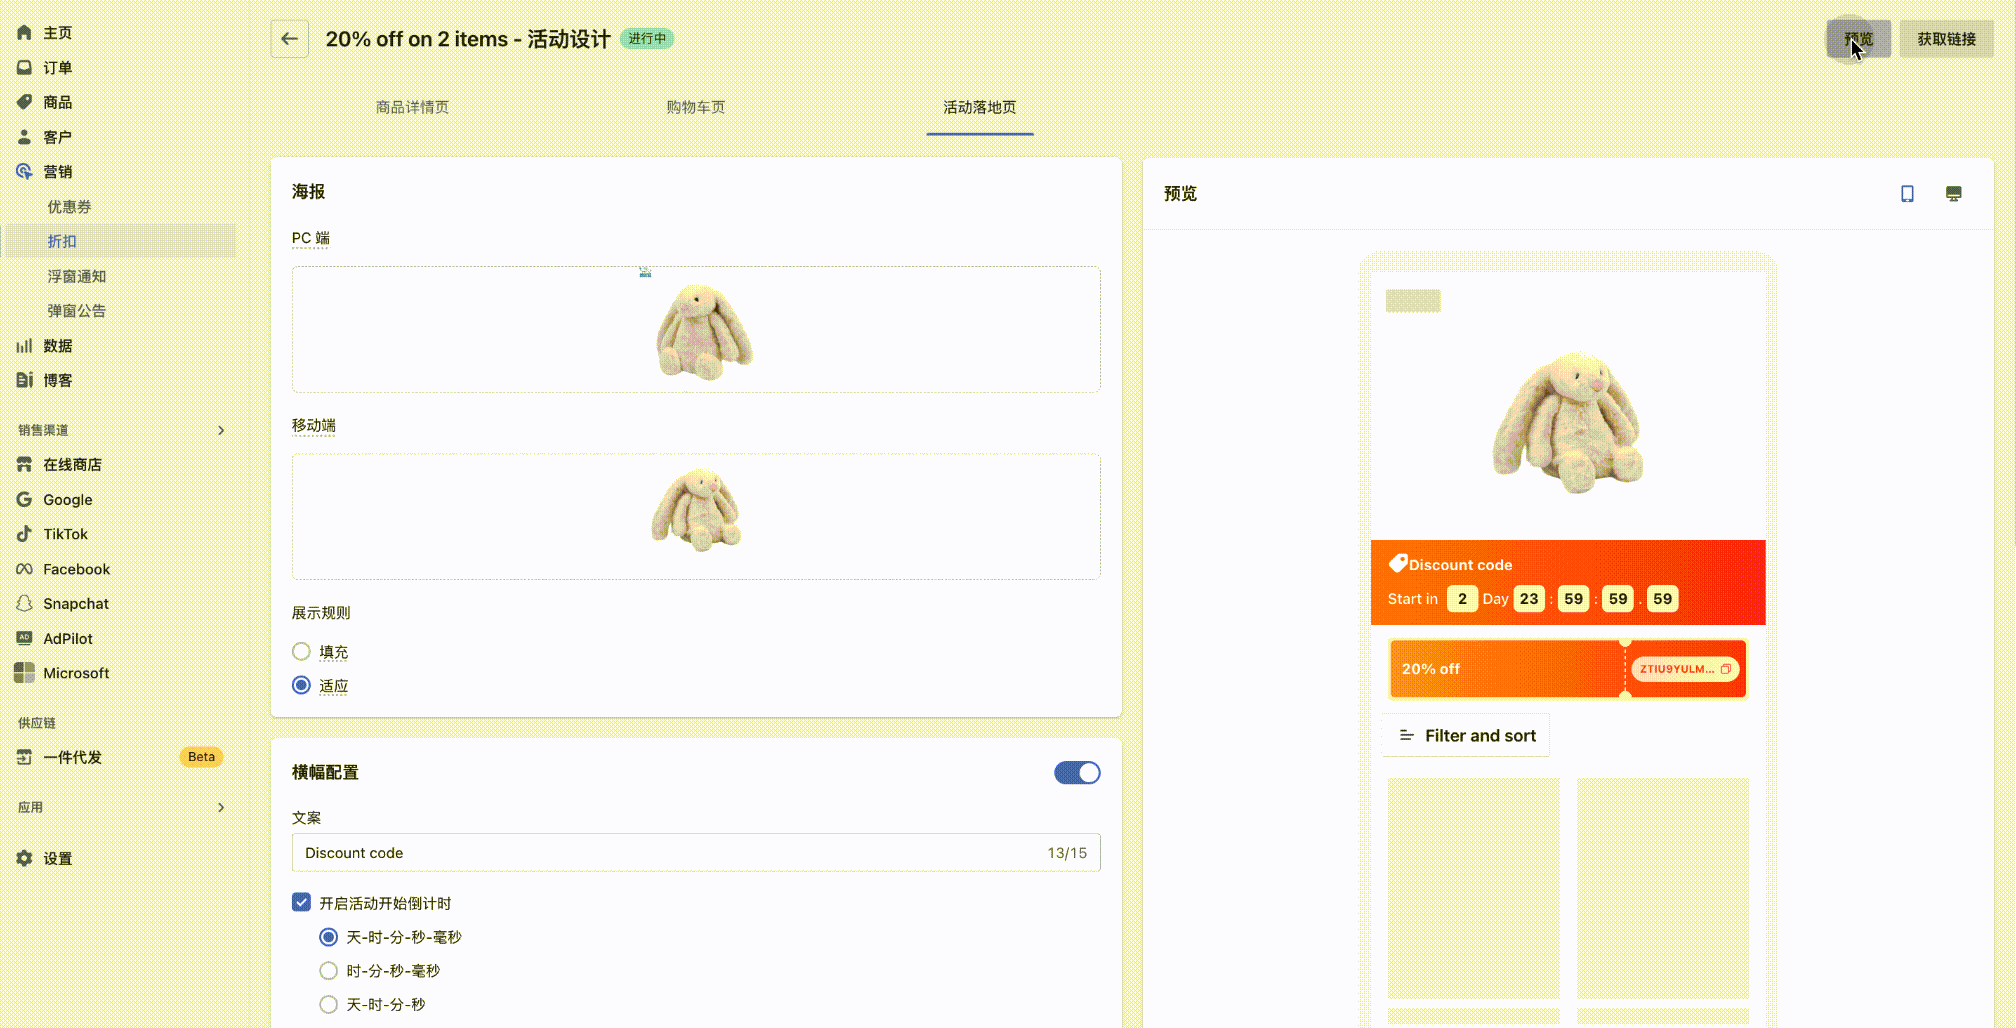Click the Snapchat ghost icon
This screenshot has width=2016, height=1028.
tap(24, 604)
